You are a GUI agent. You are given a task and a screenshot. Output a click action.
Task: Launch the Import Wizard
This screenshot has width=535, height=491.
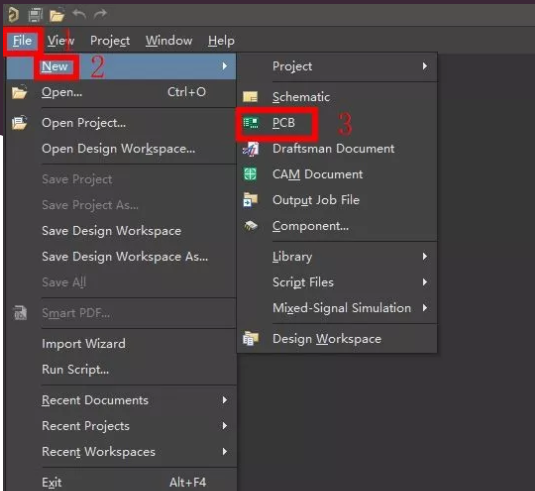pos(121,344)
